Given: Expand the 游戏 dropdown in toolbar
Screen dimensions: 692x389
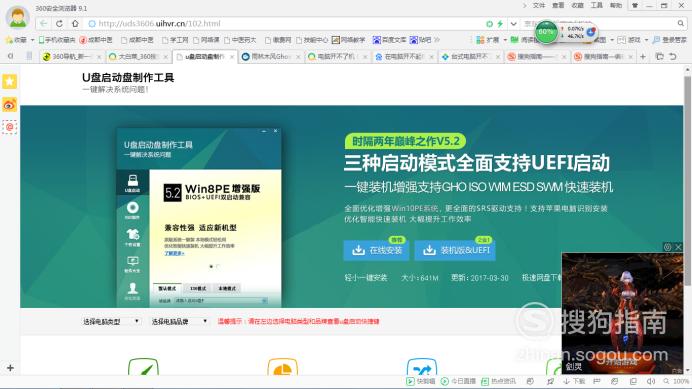Looking at the screenshot, I should pyautogui.click(x=646, y=40).
